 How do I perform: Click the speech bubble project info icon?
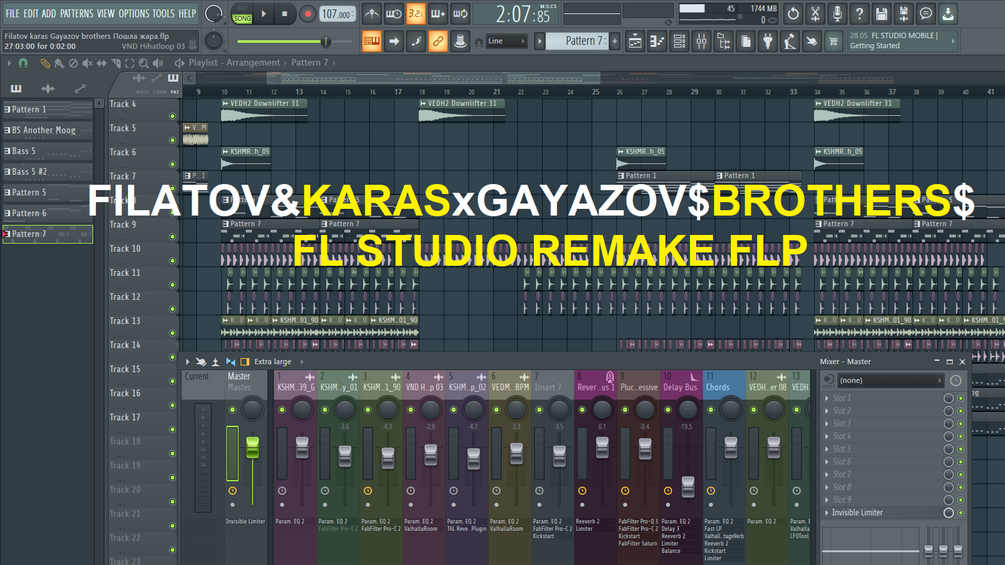tap(926, 13)
